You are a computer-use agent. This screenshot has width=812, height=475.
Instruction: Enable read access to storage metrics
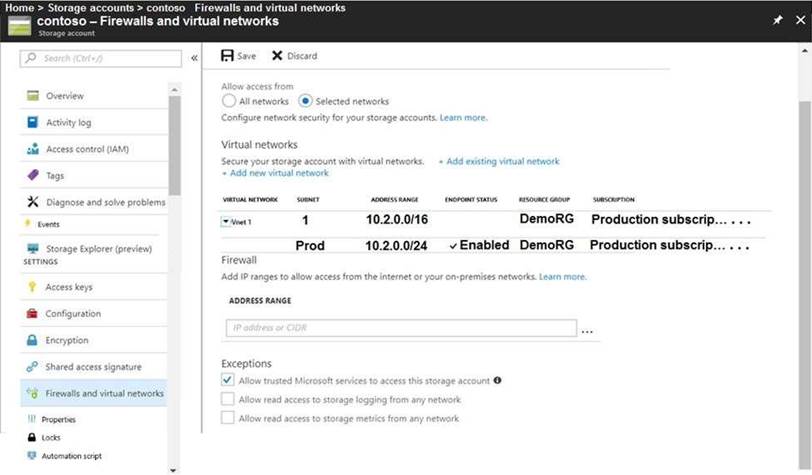pos(228,419)
